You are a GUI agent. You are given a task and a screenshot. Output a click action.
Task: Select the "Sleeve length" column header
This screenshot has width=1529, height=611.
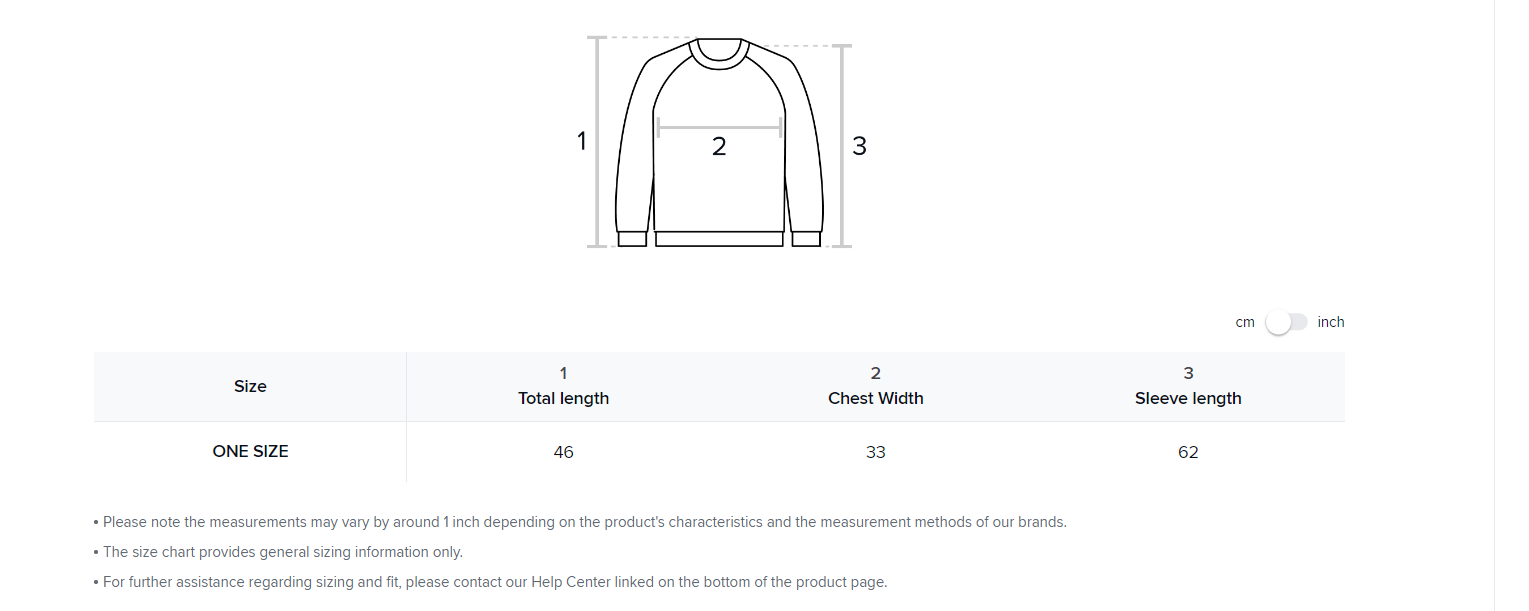pyautogui.click(x=1188, y=398)
